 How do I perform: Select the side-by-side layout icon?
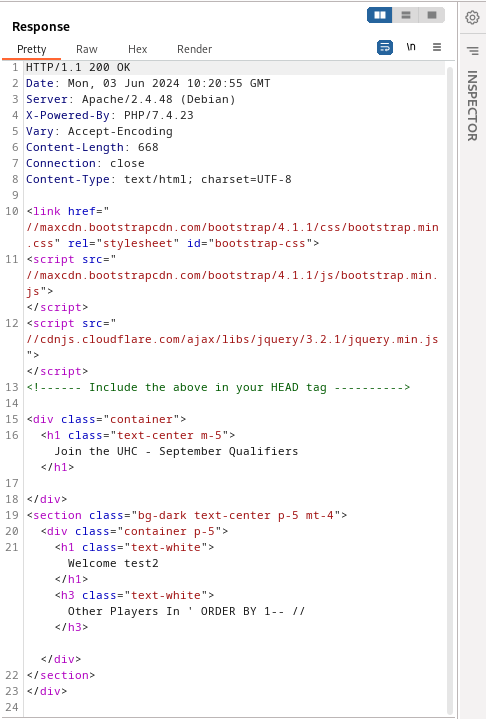[380, 15]
